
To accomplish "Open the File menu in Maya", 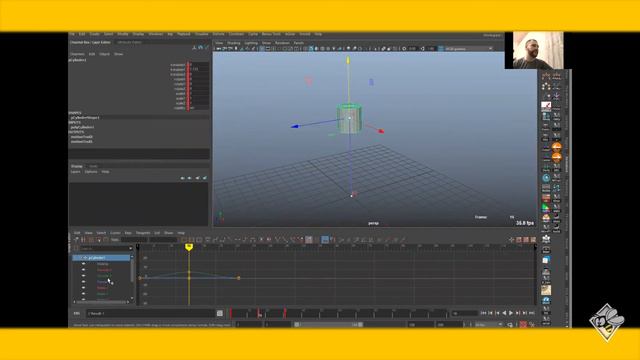I will click(x=72, y=34).
